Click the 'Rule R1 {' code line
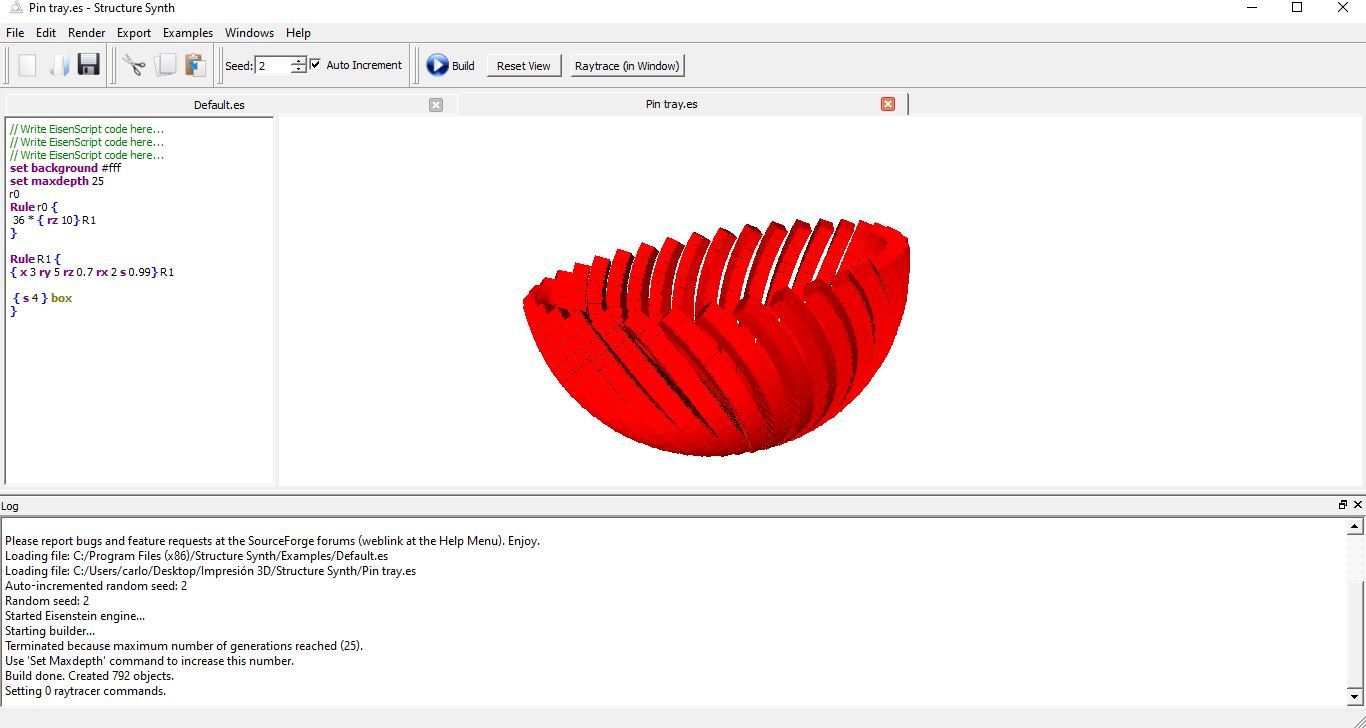Viewport: 1366px width, 728px height. click(x=36, y=259)
